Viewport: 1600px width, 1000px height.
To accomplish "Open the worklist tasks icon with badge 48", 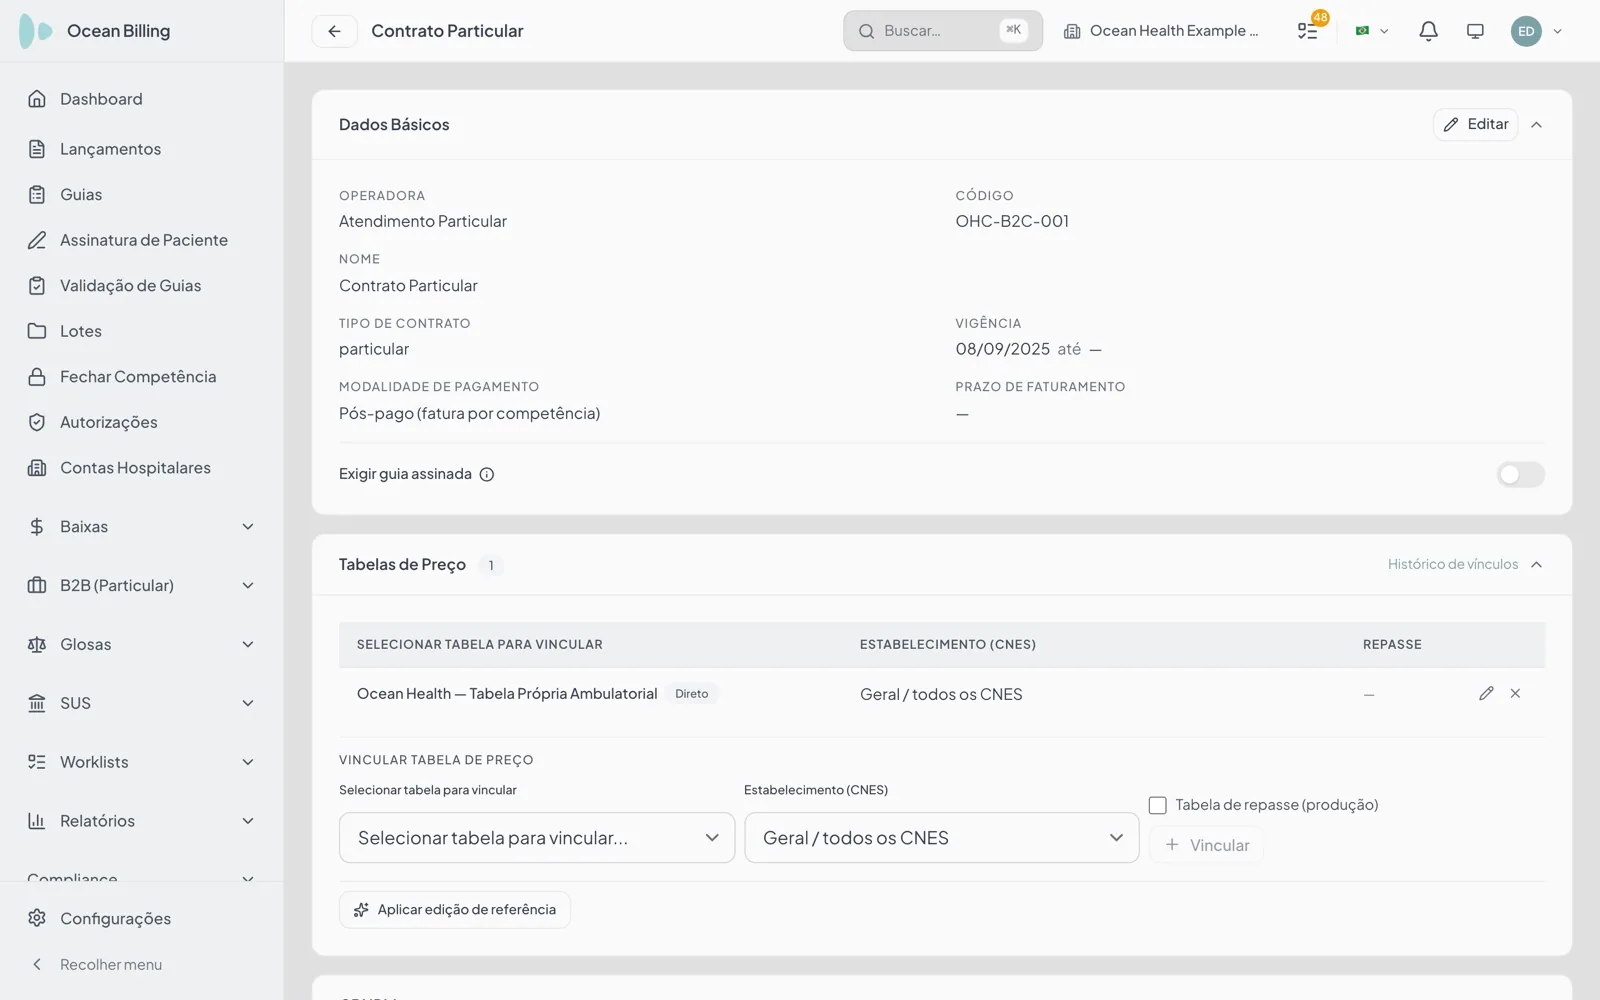I will coord(1308,31).
